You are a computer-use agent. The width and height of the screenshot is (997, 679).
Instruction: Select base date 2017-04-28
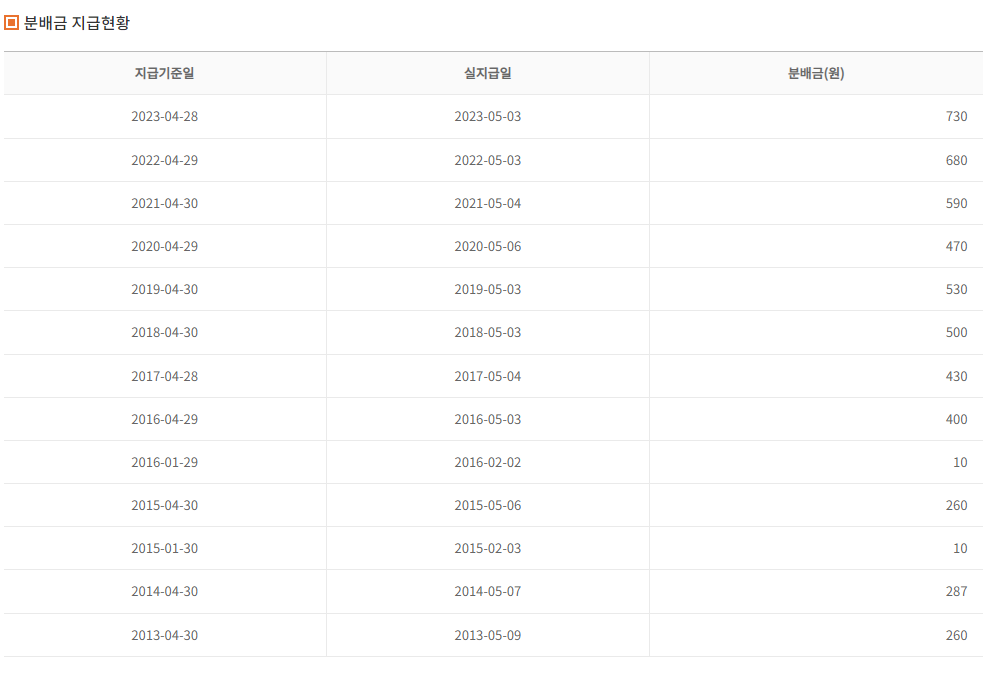point(165,376)
